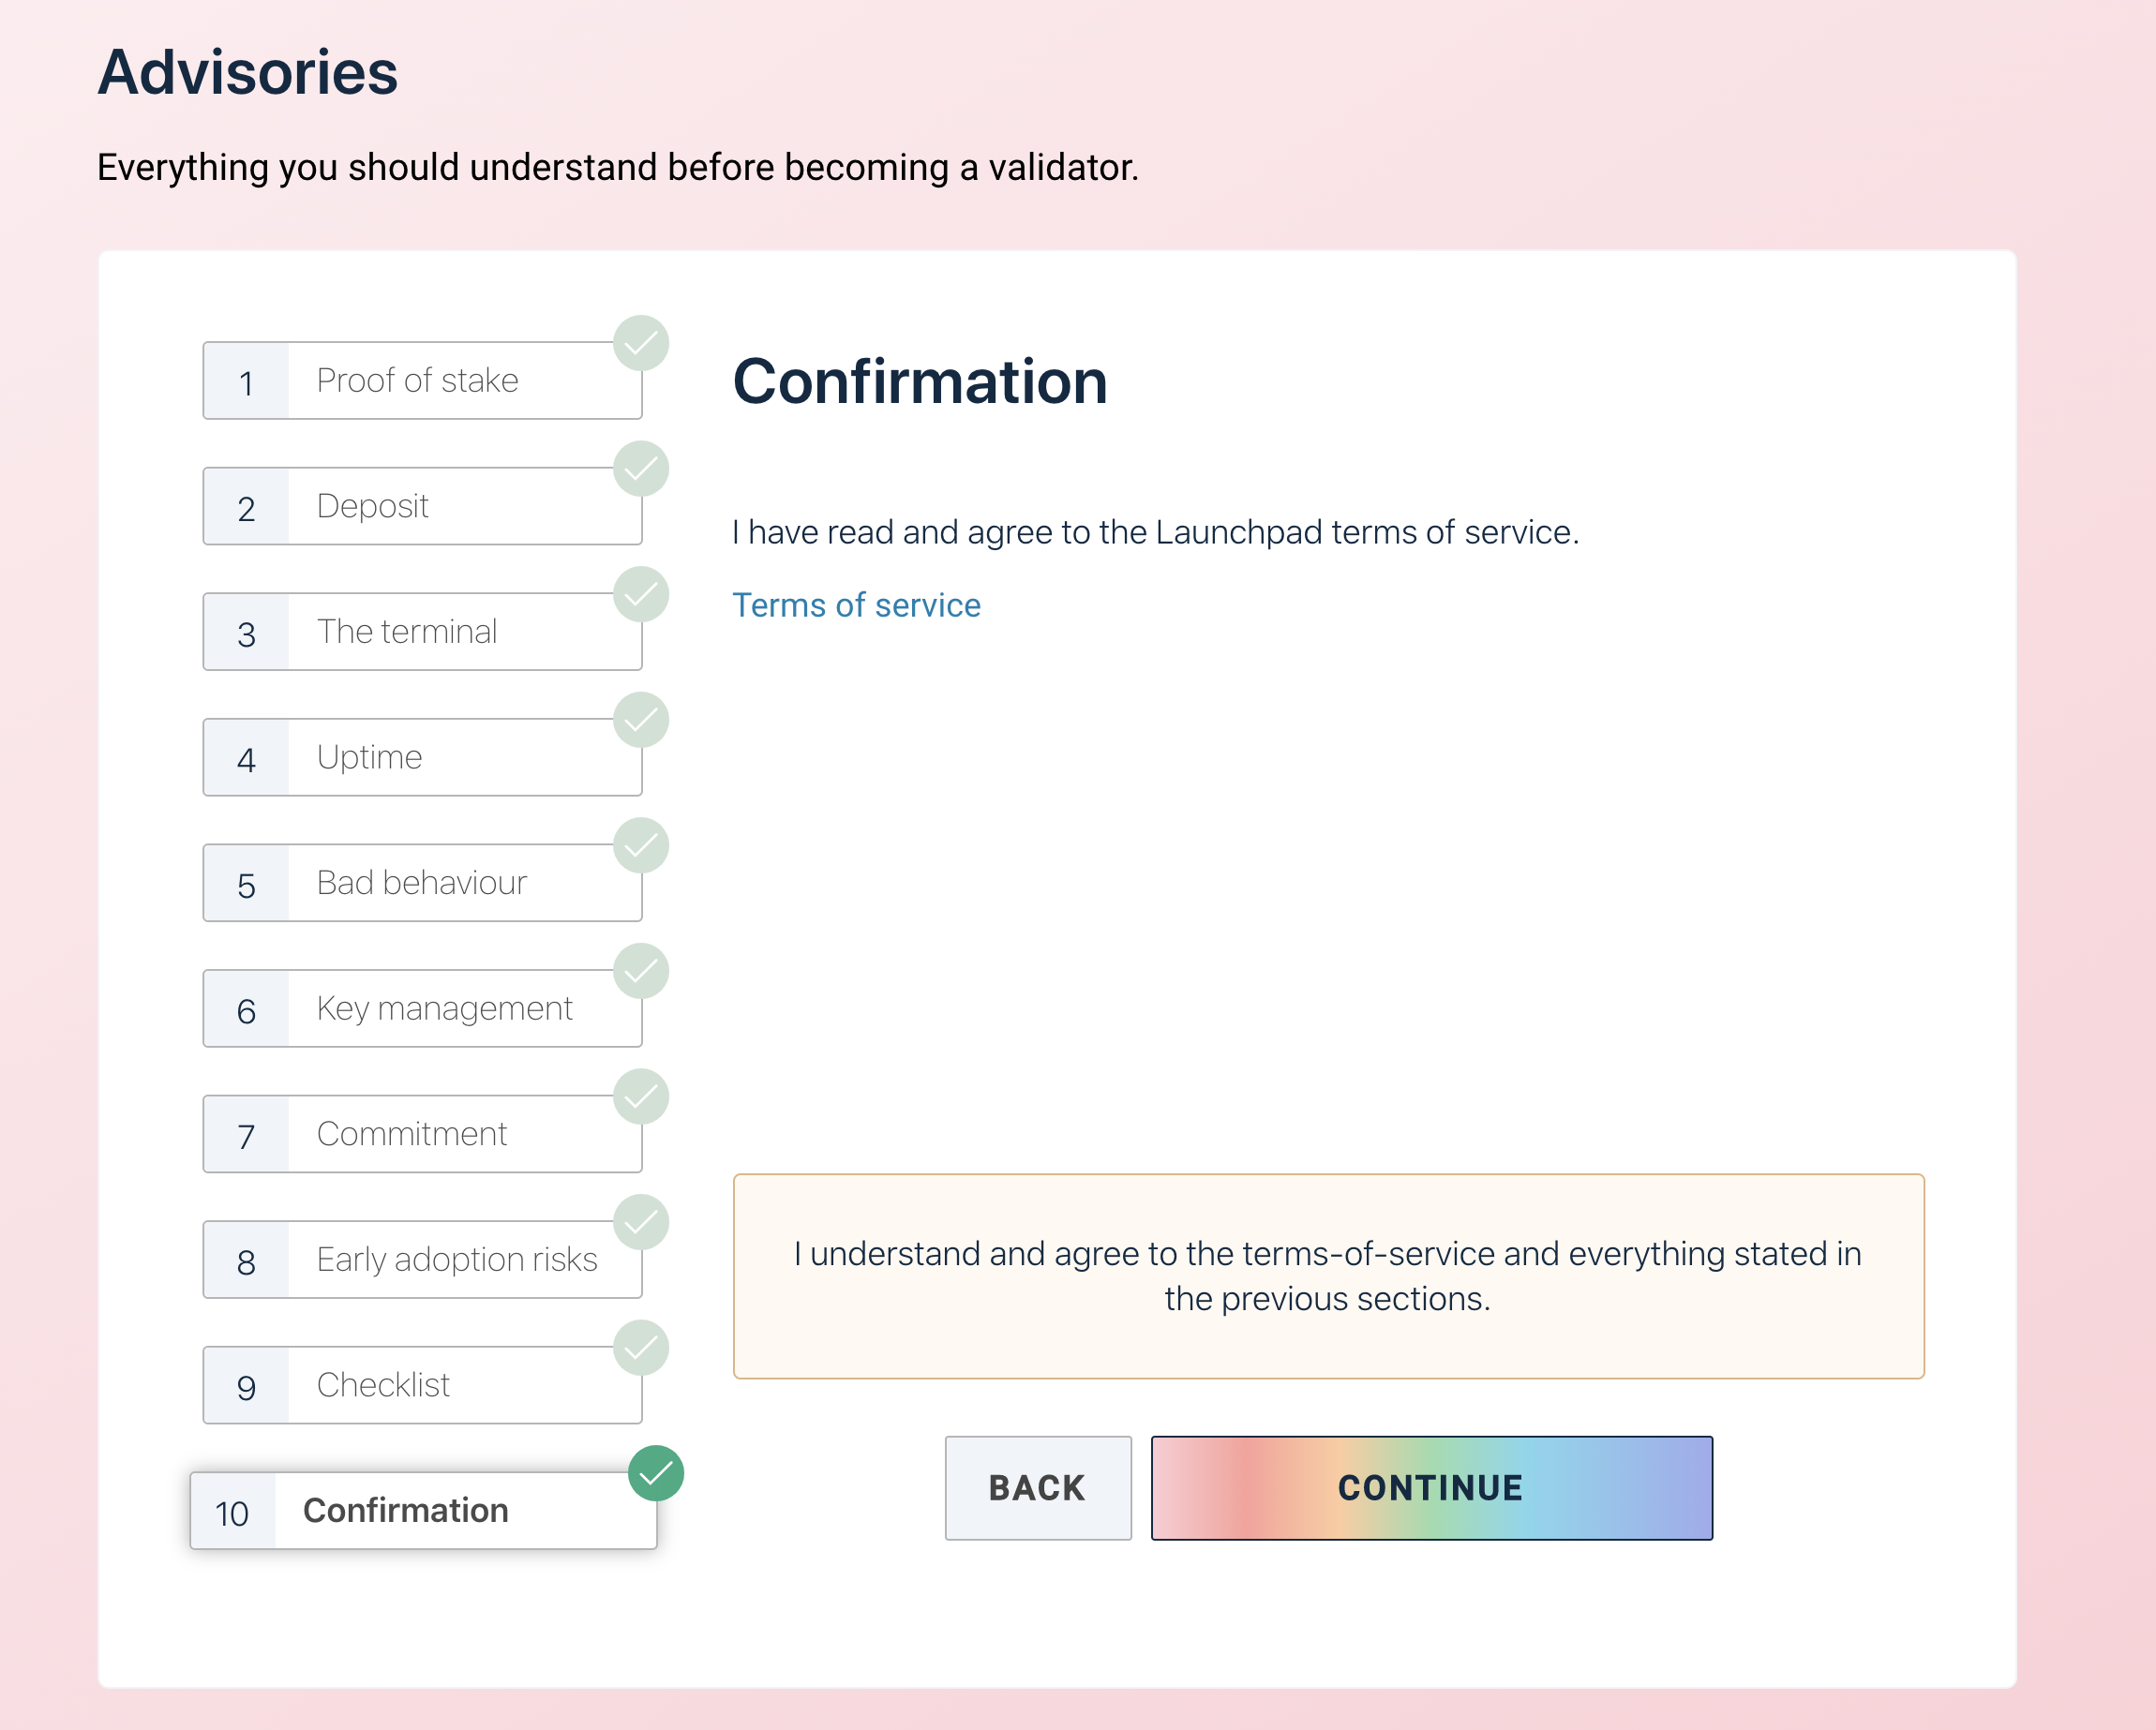Click the checkmark icon on Proof of stake
Image resolution: width=2156 pixels, height=1730 pixels.
641,343
